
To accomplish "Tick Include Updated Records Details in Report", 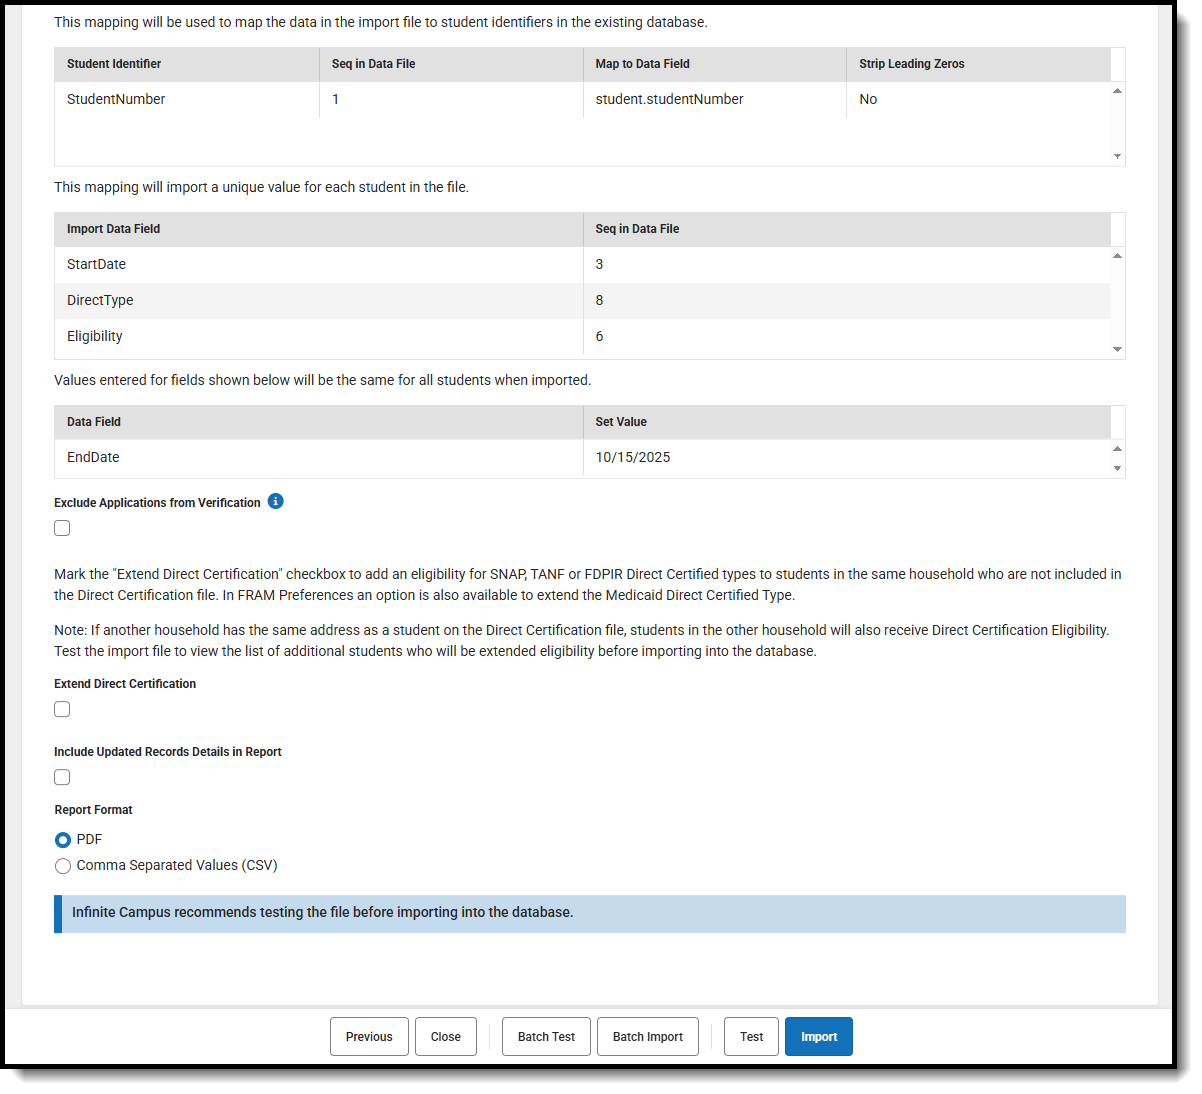I will pyautogui.click(x=62, y=777).
